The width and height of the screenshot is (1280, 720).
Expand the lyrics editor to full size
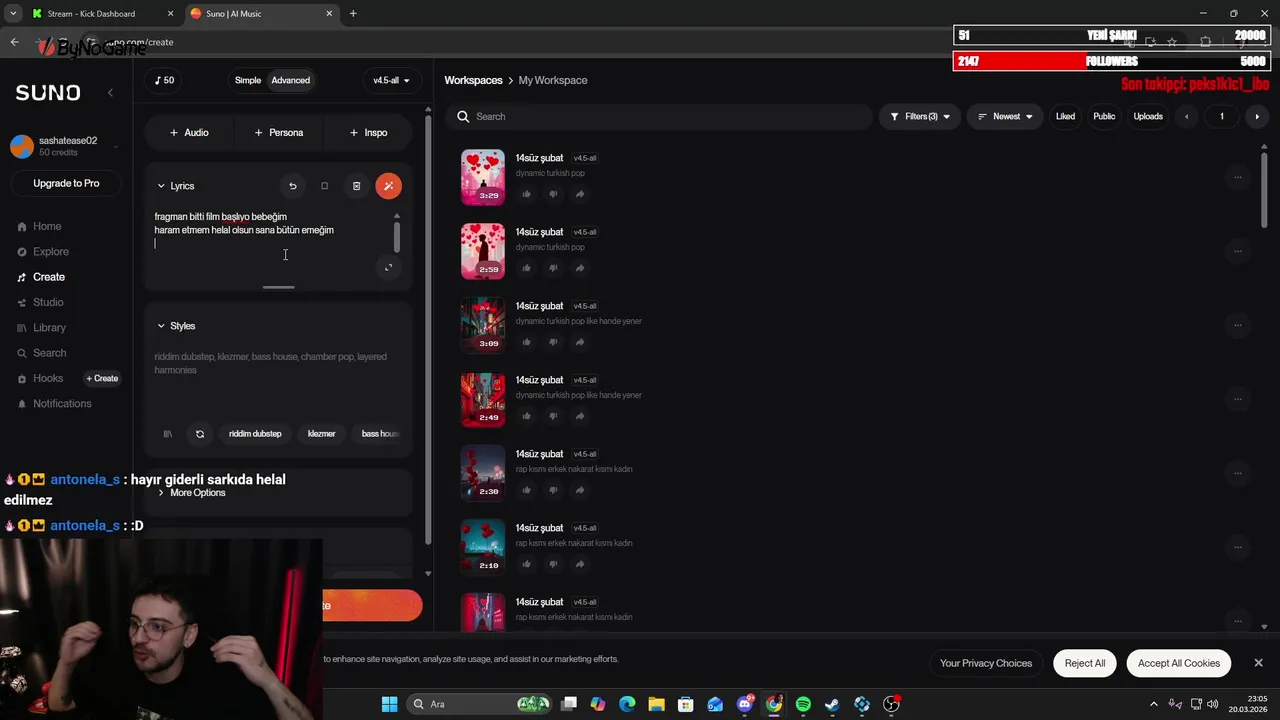coord(389,267)
